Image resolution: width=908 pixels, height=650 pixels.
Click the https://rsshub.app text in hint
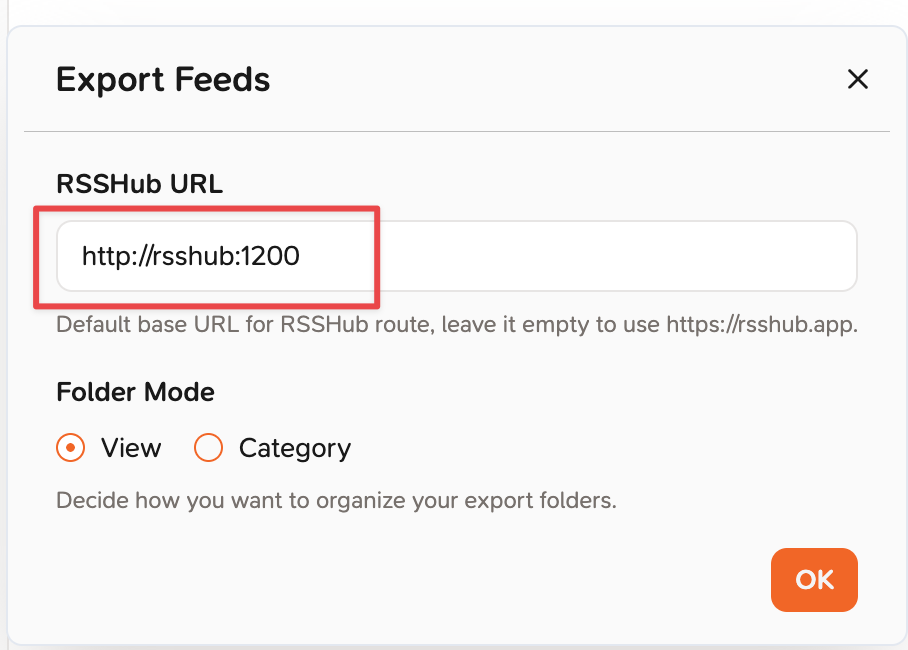point(762,324)
